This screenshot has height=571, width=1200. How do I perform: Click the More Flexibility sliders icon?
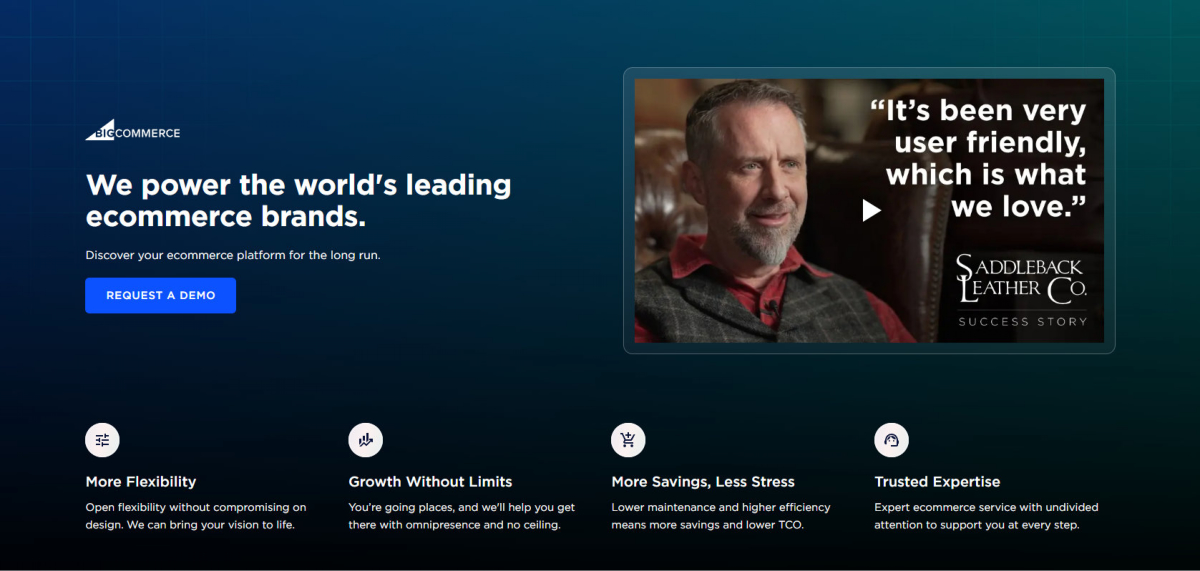click(x=102, y=439)
